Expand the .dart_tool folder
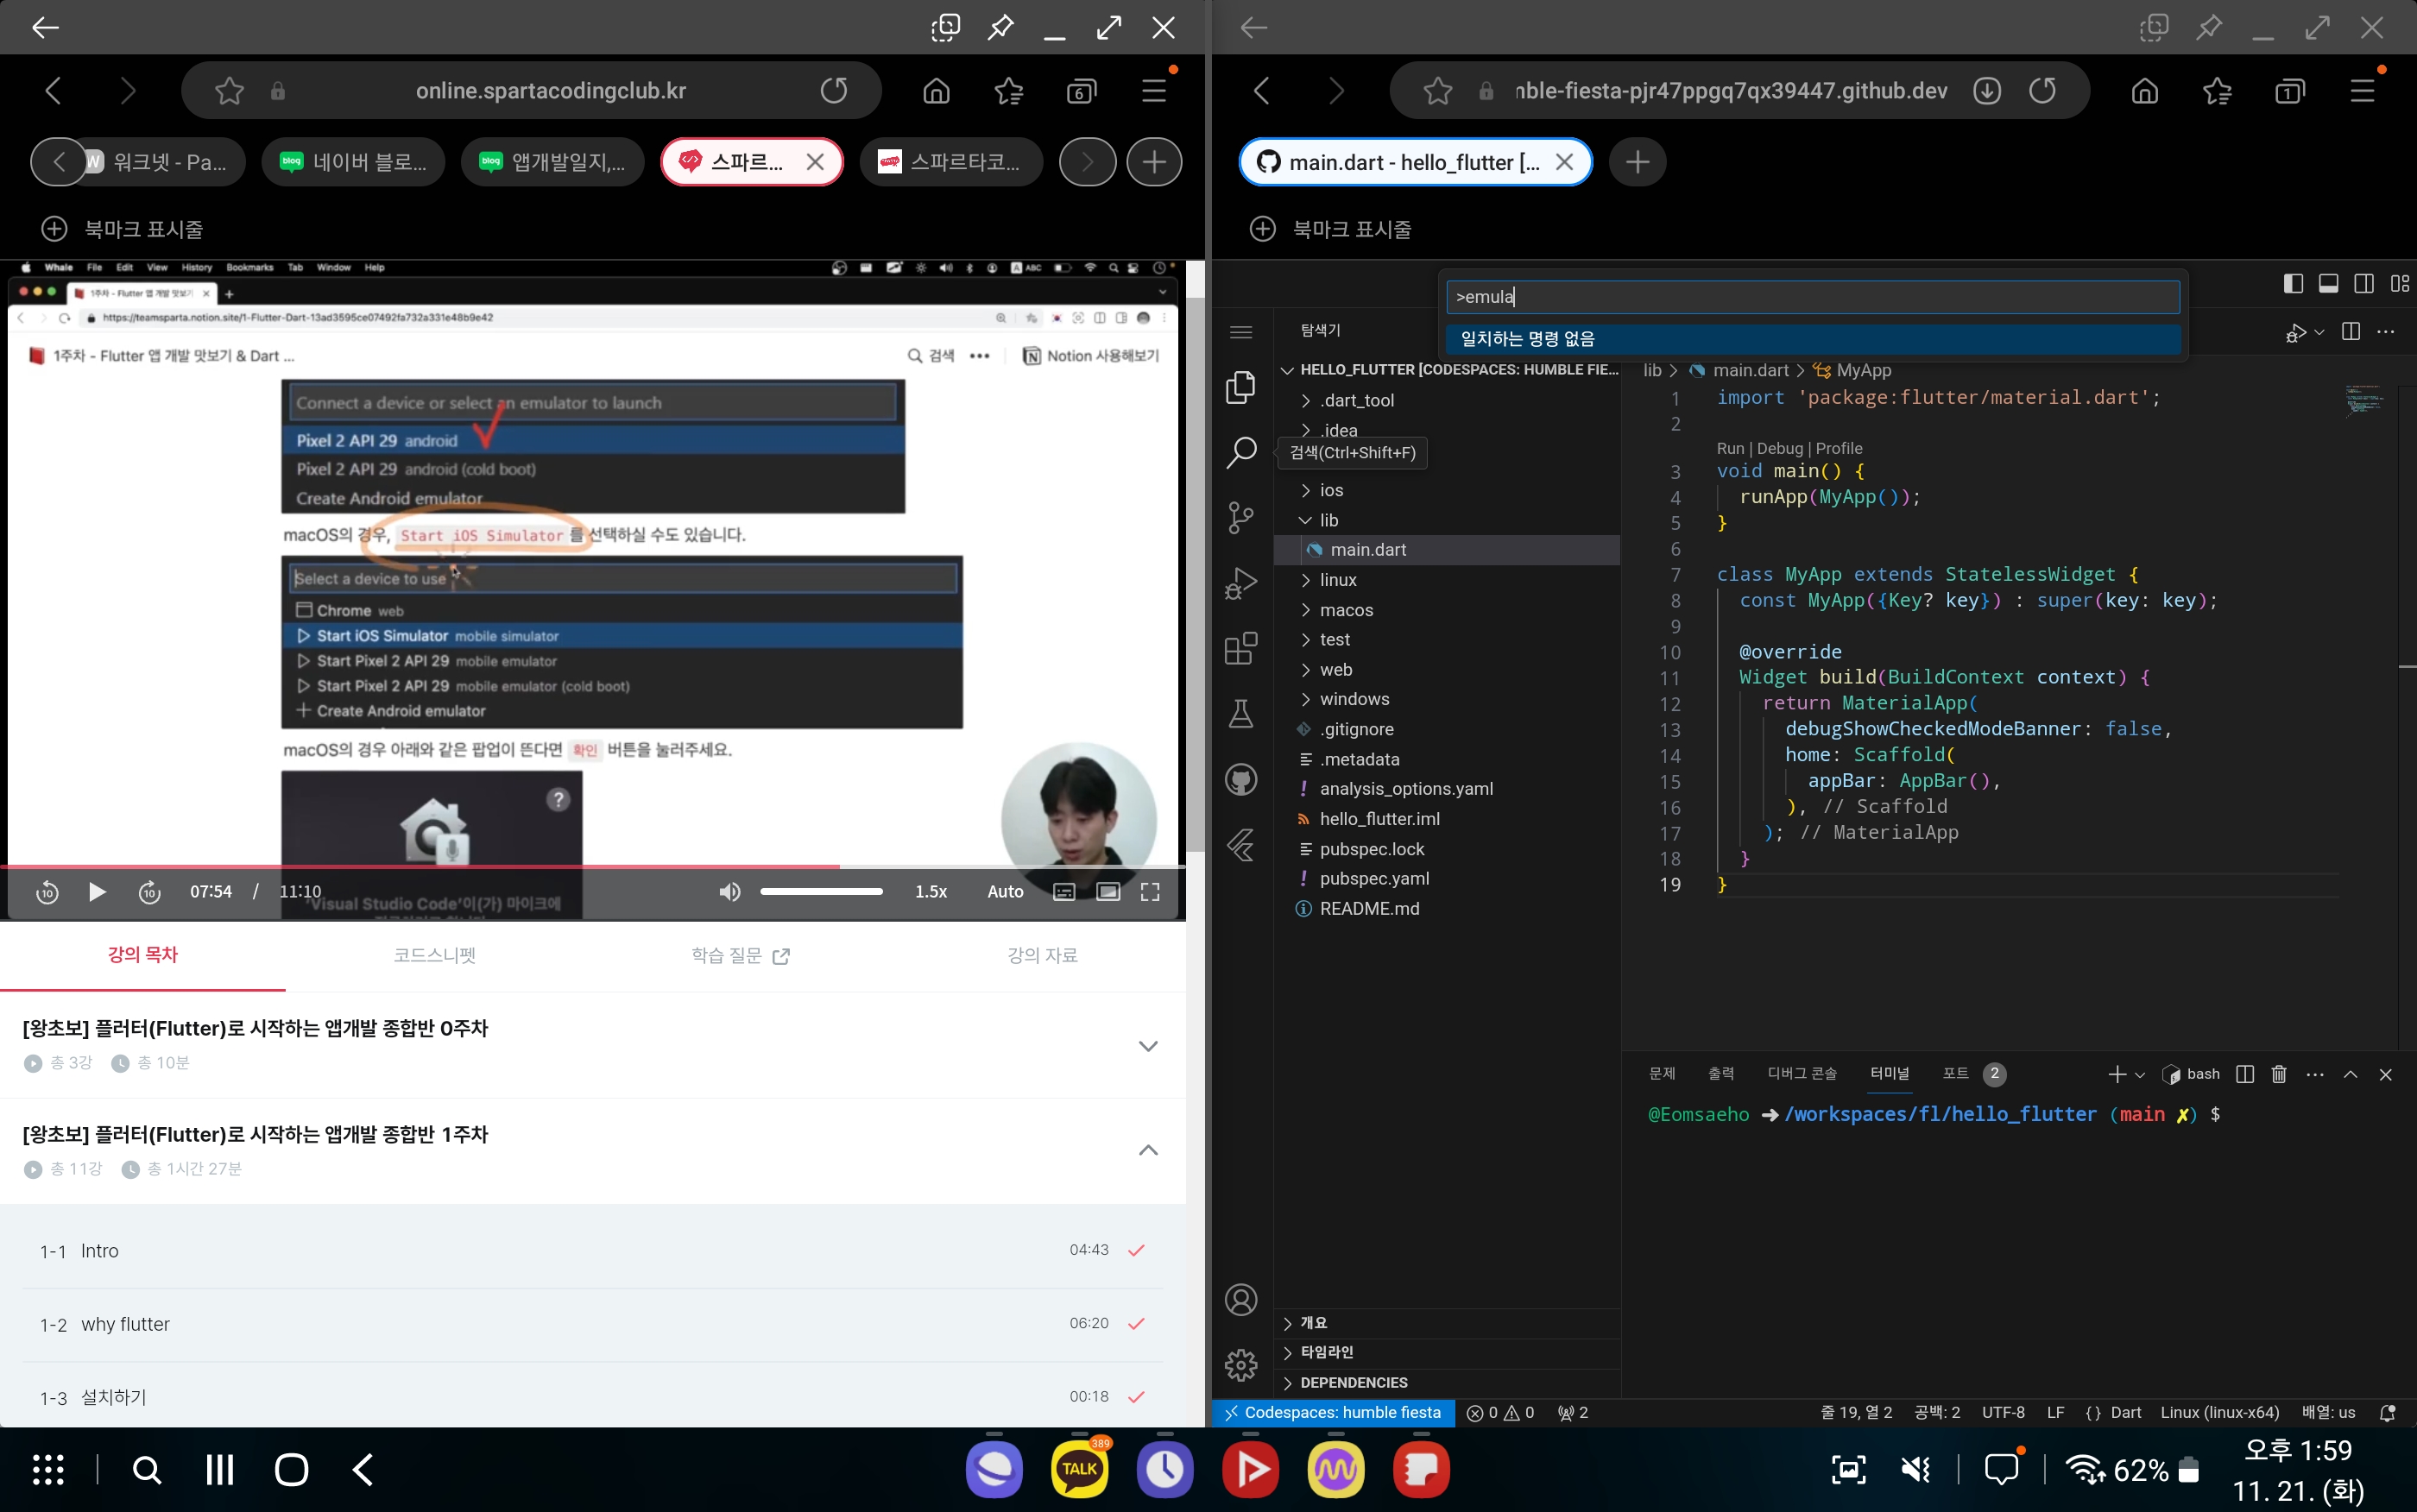Viewport: 2417px width, 1512px height. 1447,401
